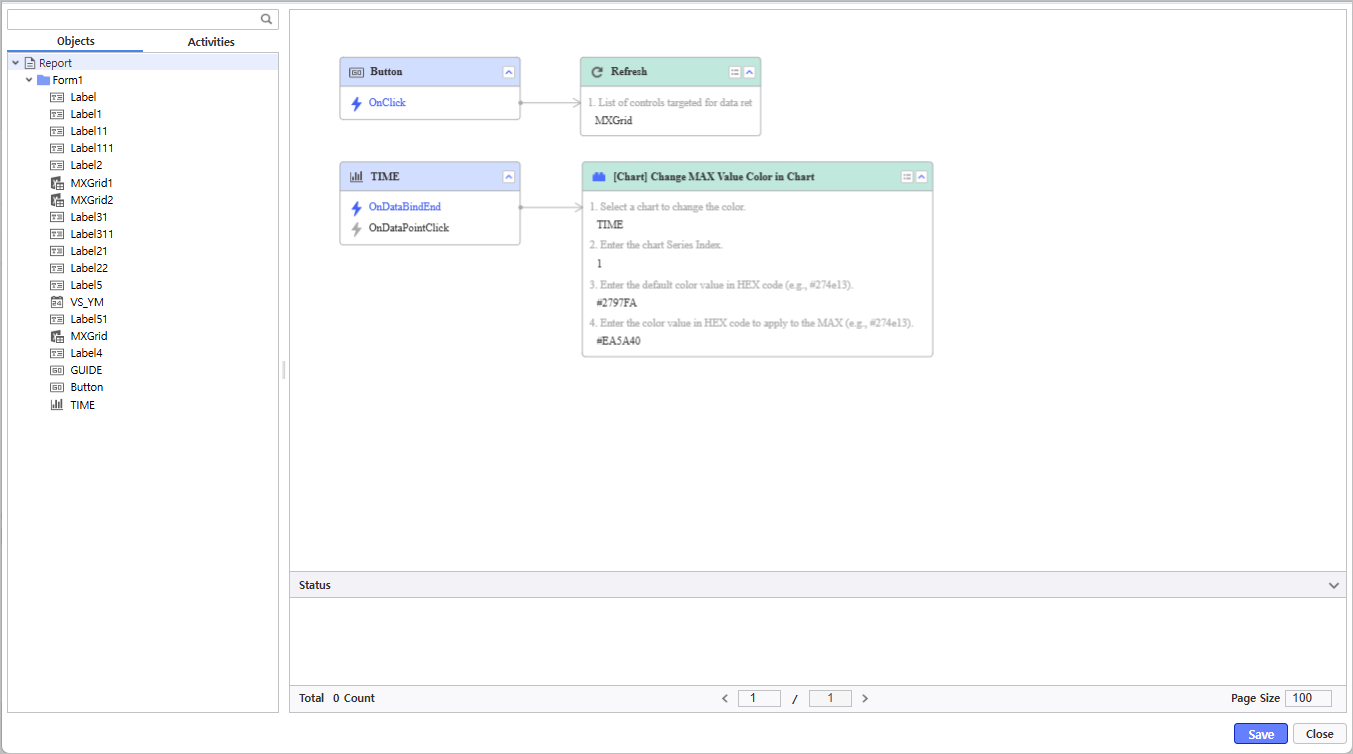The image size is (1353, 754).
Task: Collapse the Form1 folder
Action: tap(29, 80)
